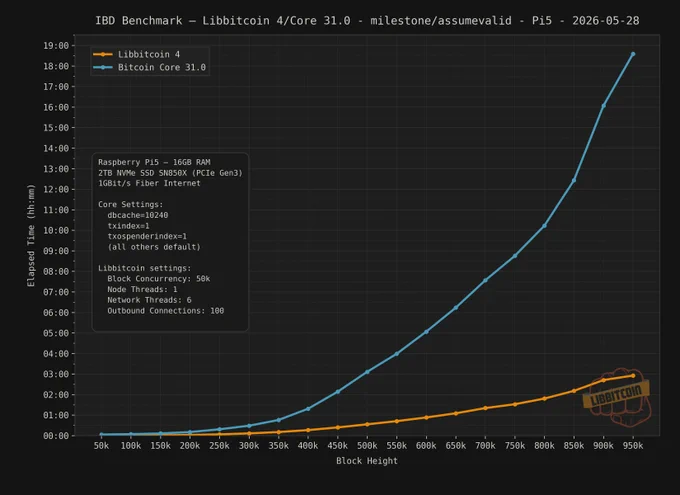Click the dbcache=10240 setting text
The height and width of the screenshot is (495, 680).
138,215
